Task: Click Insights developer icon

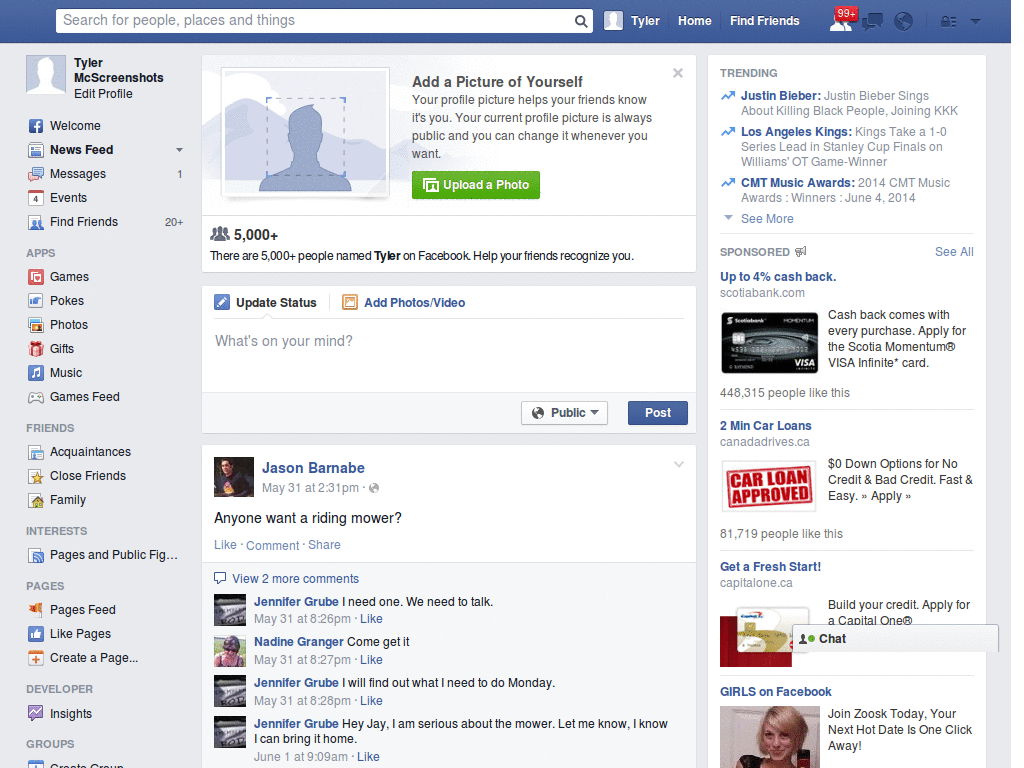Action: 36,714
